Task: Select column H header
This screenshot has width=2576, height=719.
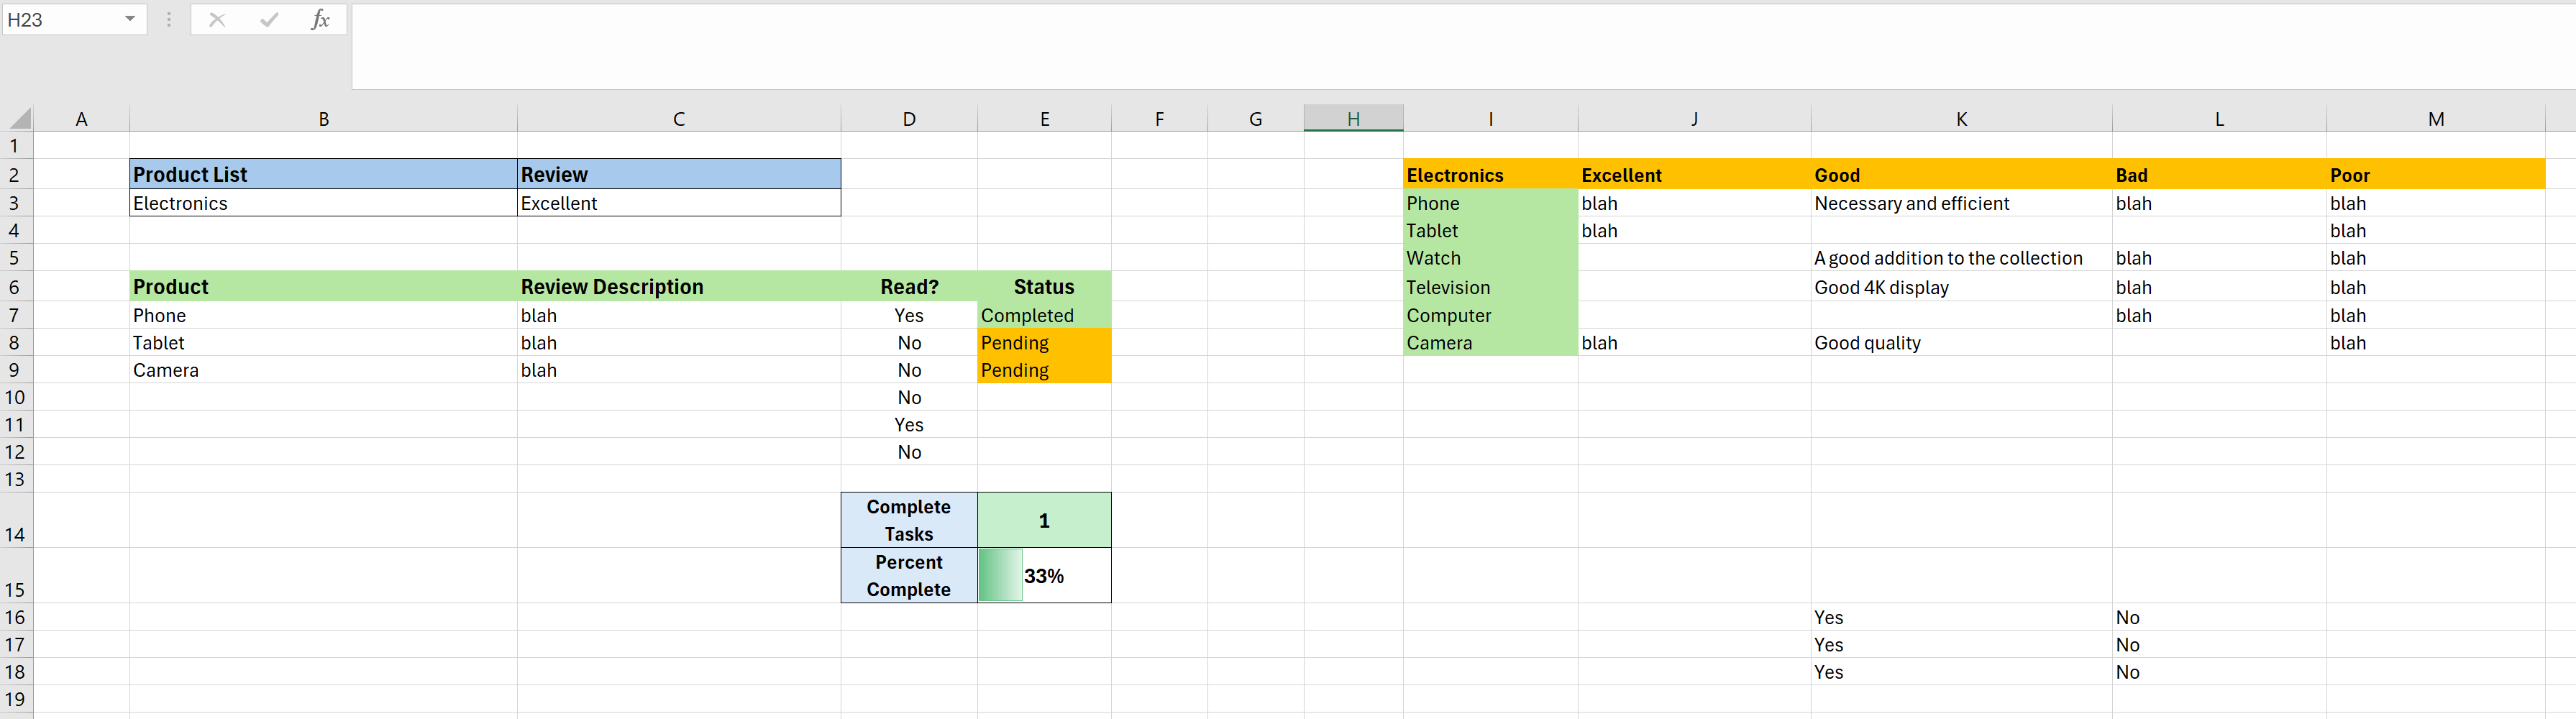Action: 1352,119
